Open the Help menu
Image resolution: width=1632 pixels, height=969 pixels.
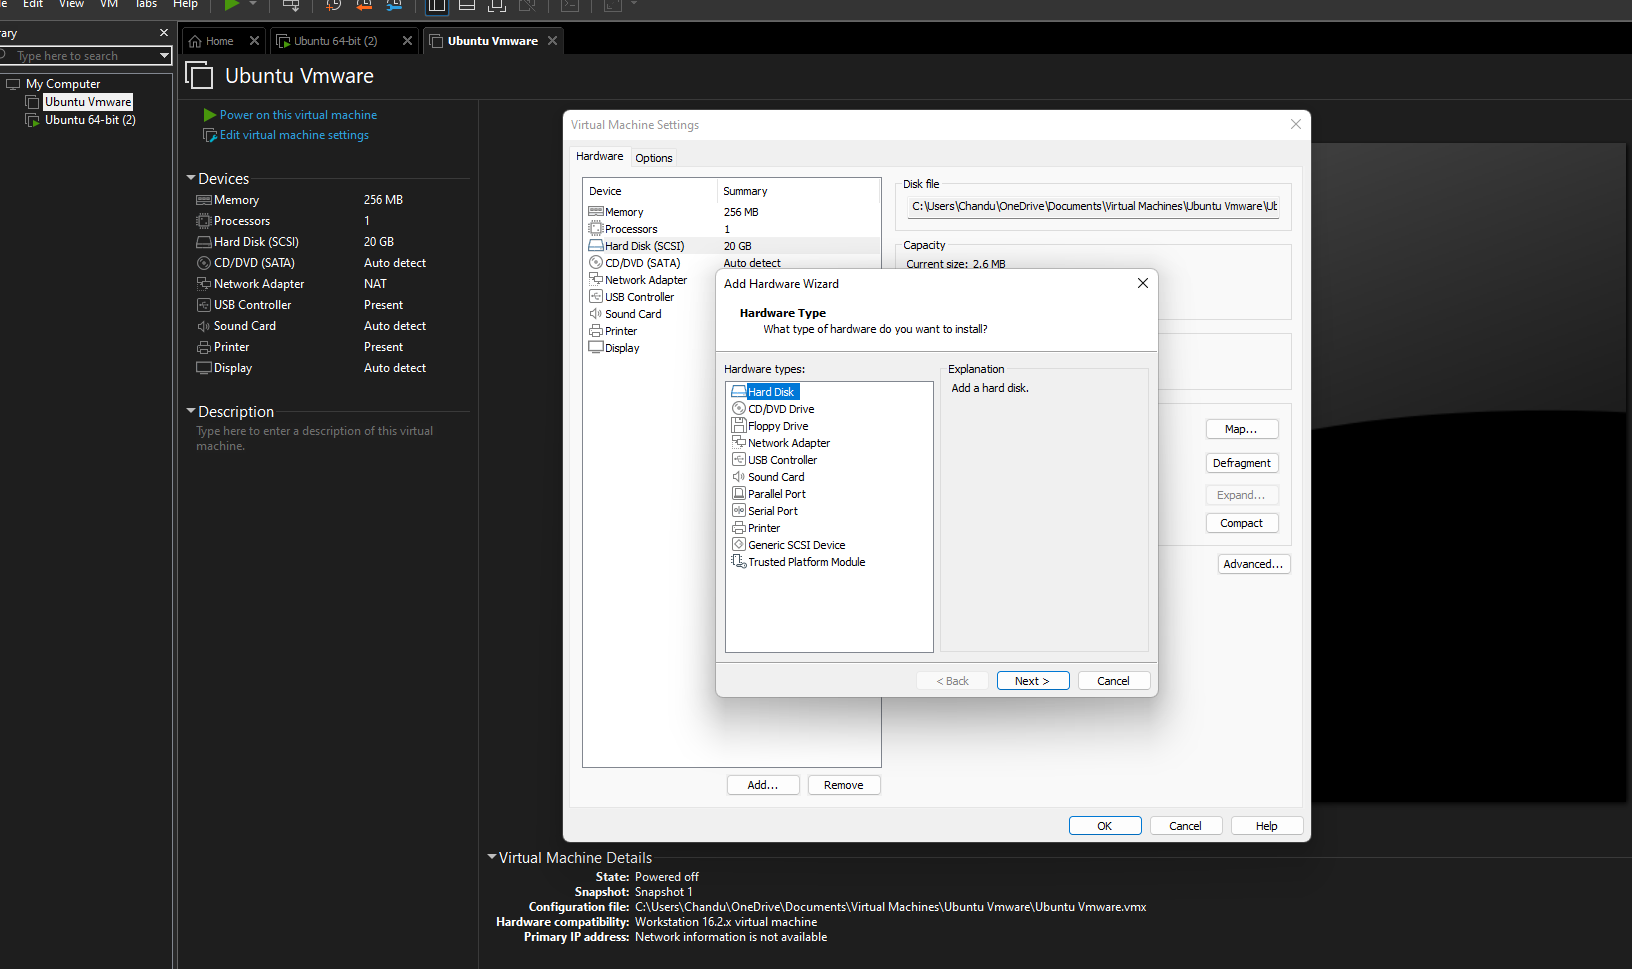pos(185,5)
